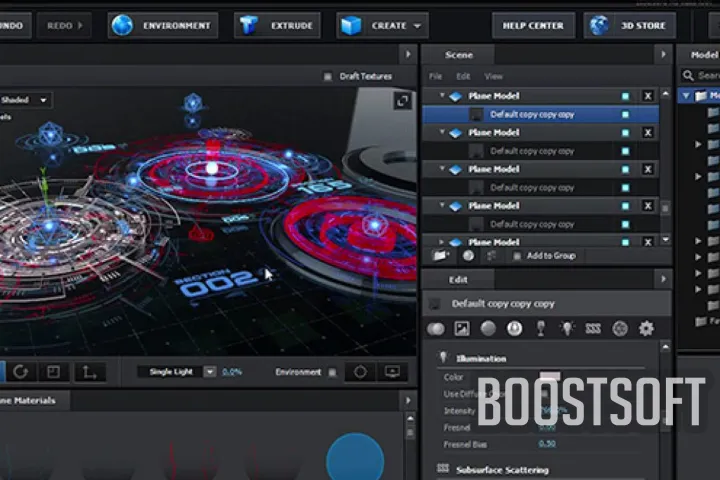Click the Environment button
Screen dimensions: 720x480
pos(163,25)
